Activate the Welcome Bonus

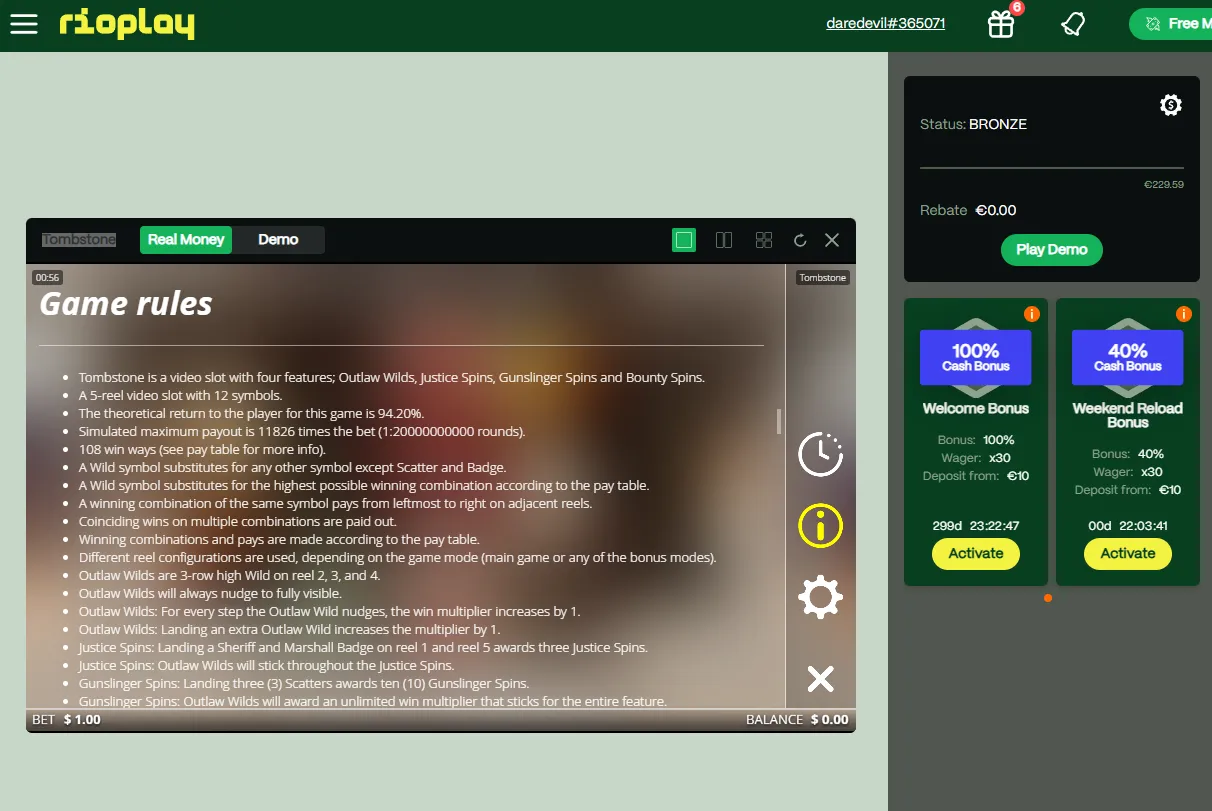point(976,553)
